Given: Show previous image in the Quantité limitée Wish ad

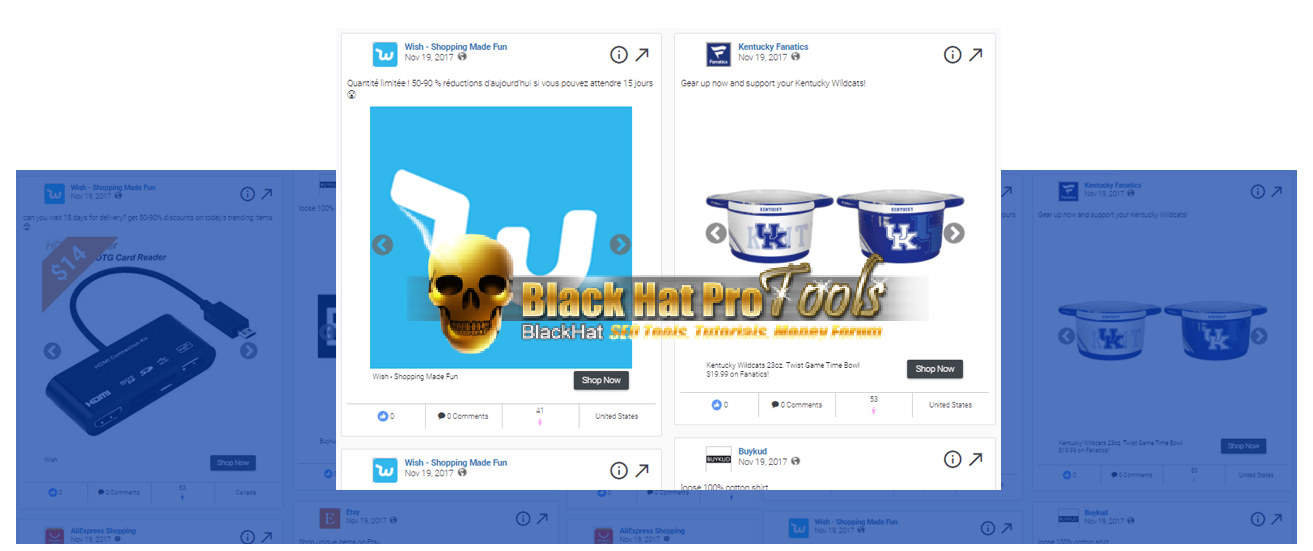Looking at the screenshot, I should pos(382,244).
